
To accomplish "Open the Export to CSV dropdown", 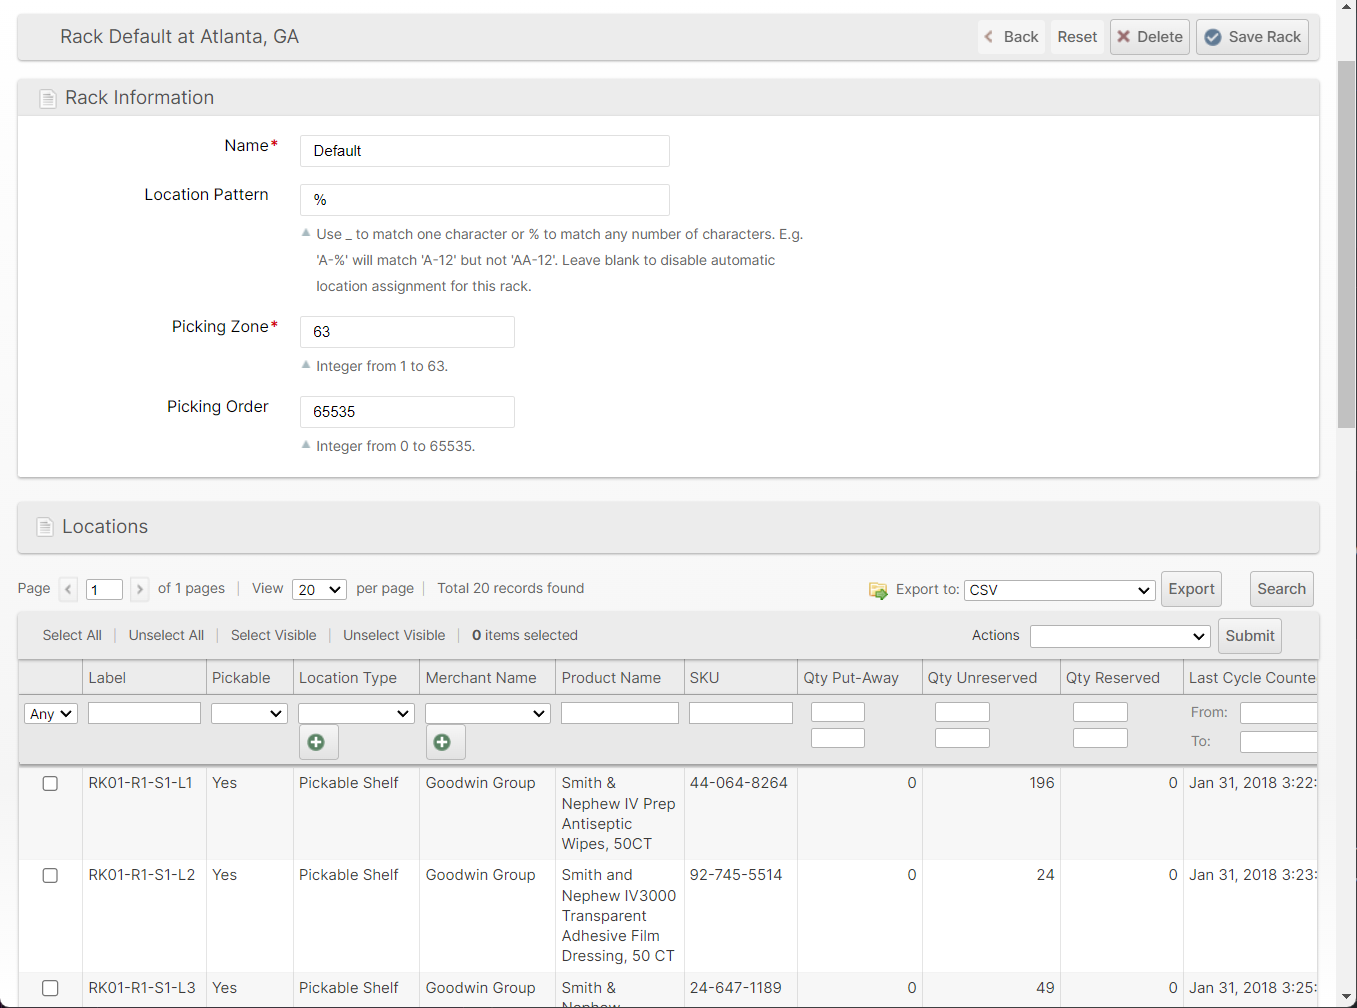I will (1059, 590).
